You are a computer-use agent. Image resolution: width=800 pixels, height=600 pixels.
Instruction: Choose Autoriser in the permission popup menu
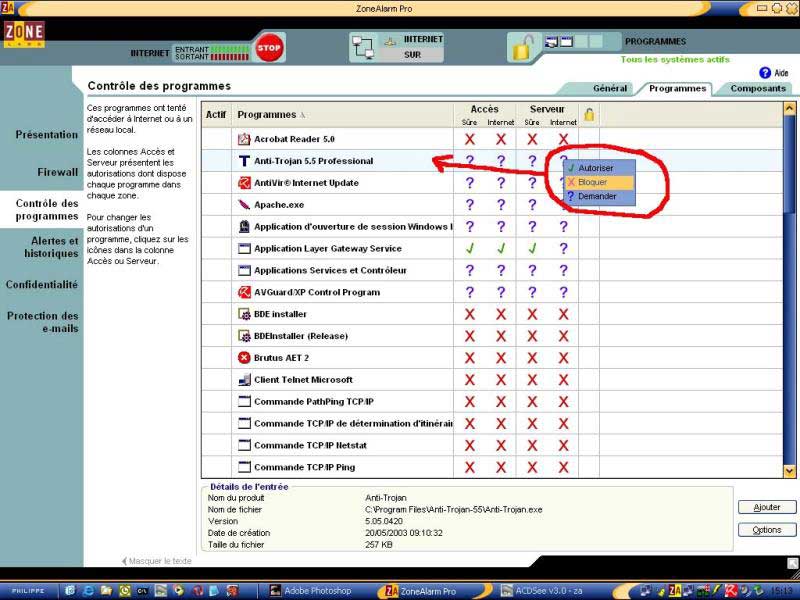(x=599, y=168)
